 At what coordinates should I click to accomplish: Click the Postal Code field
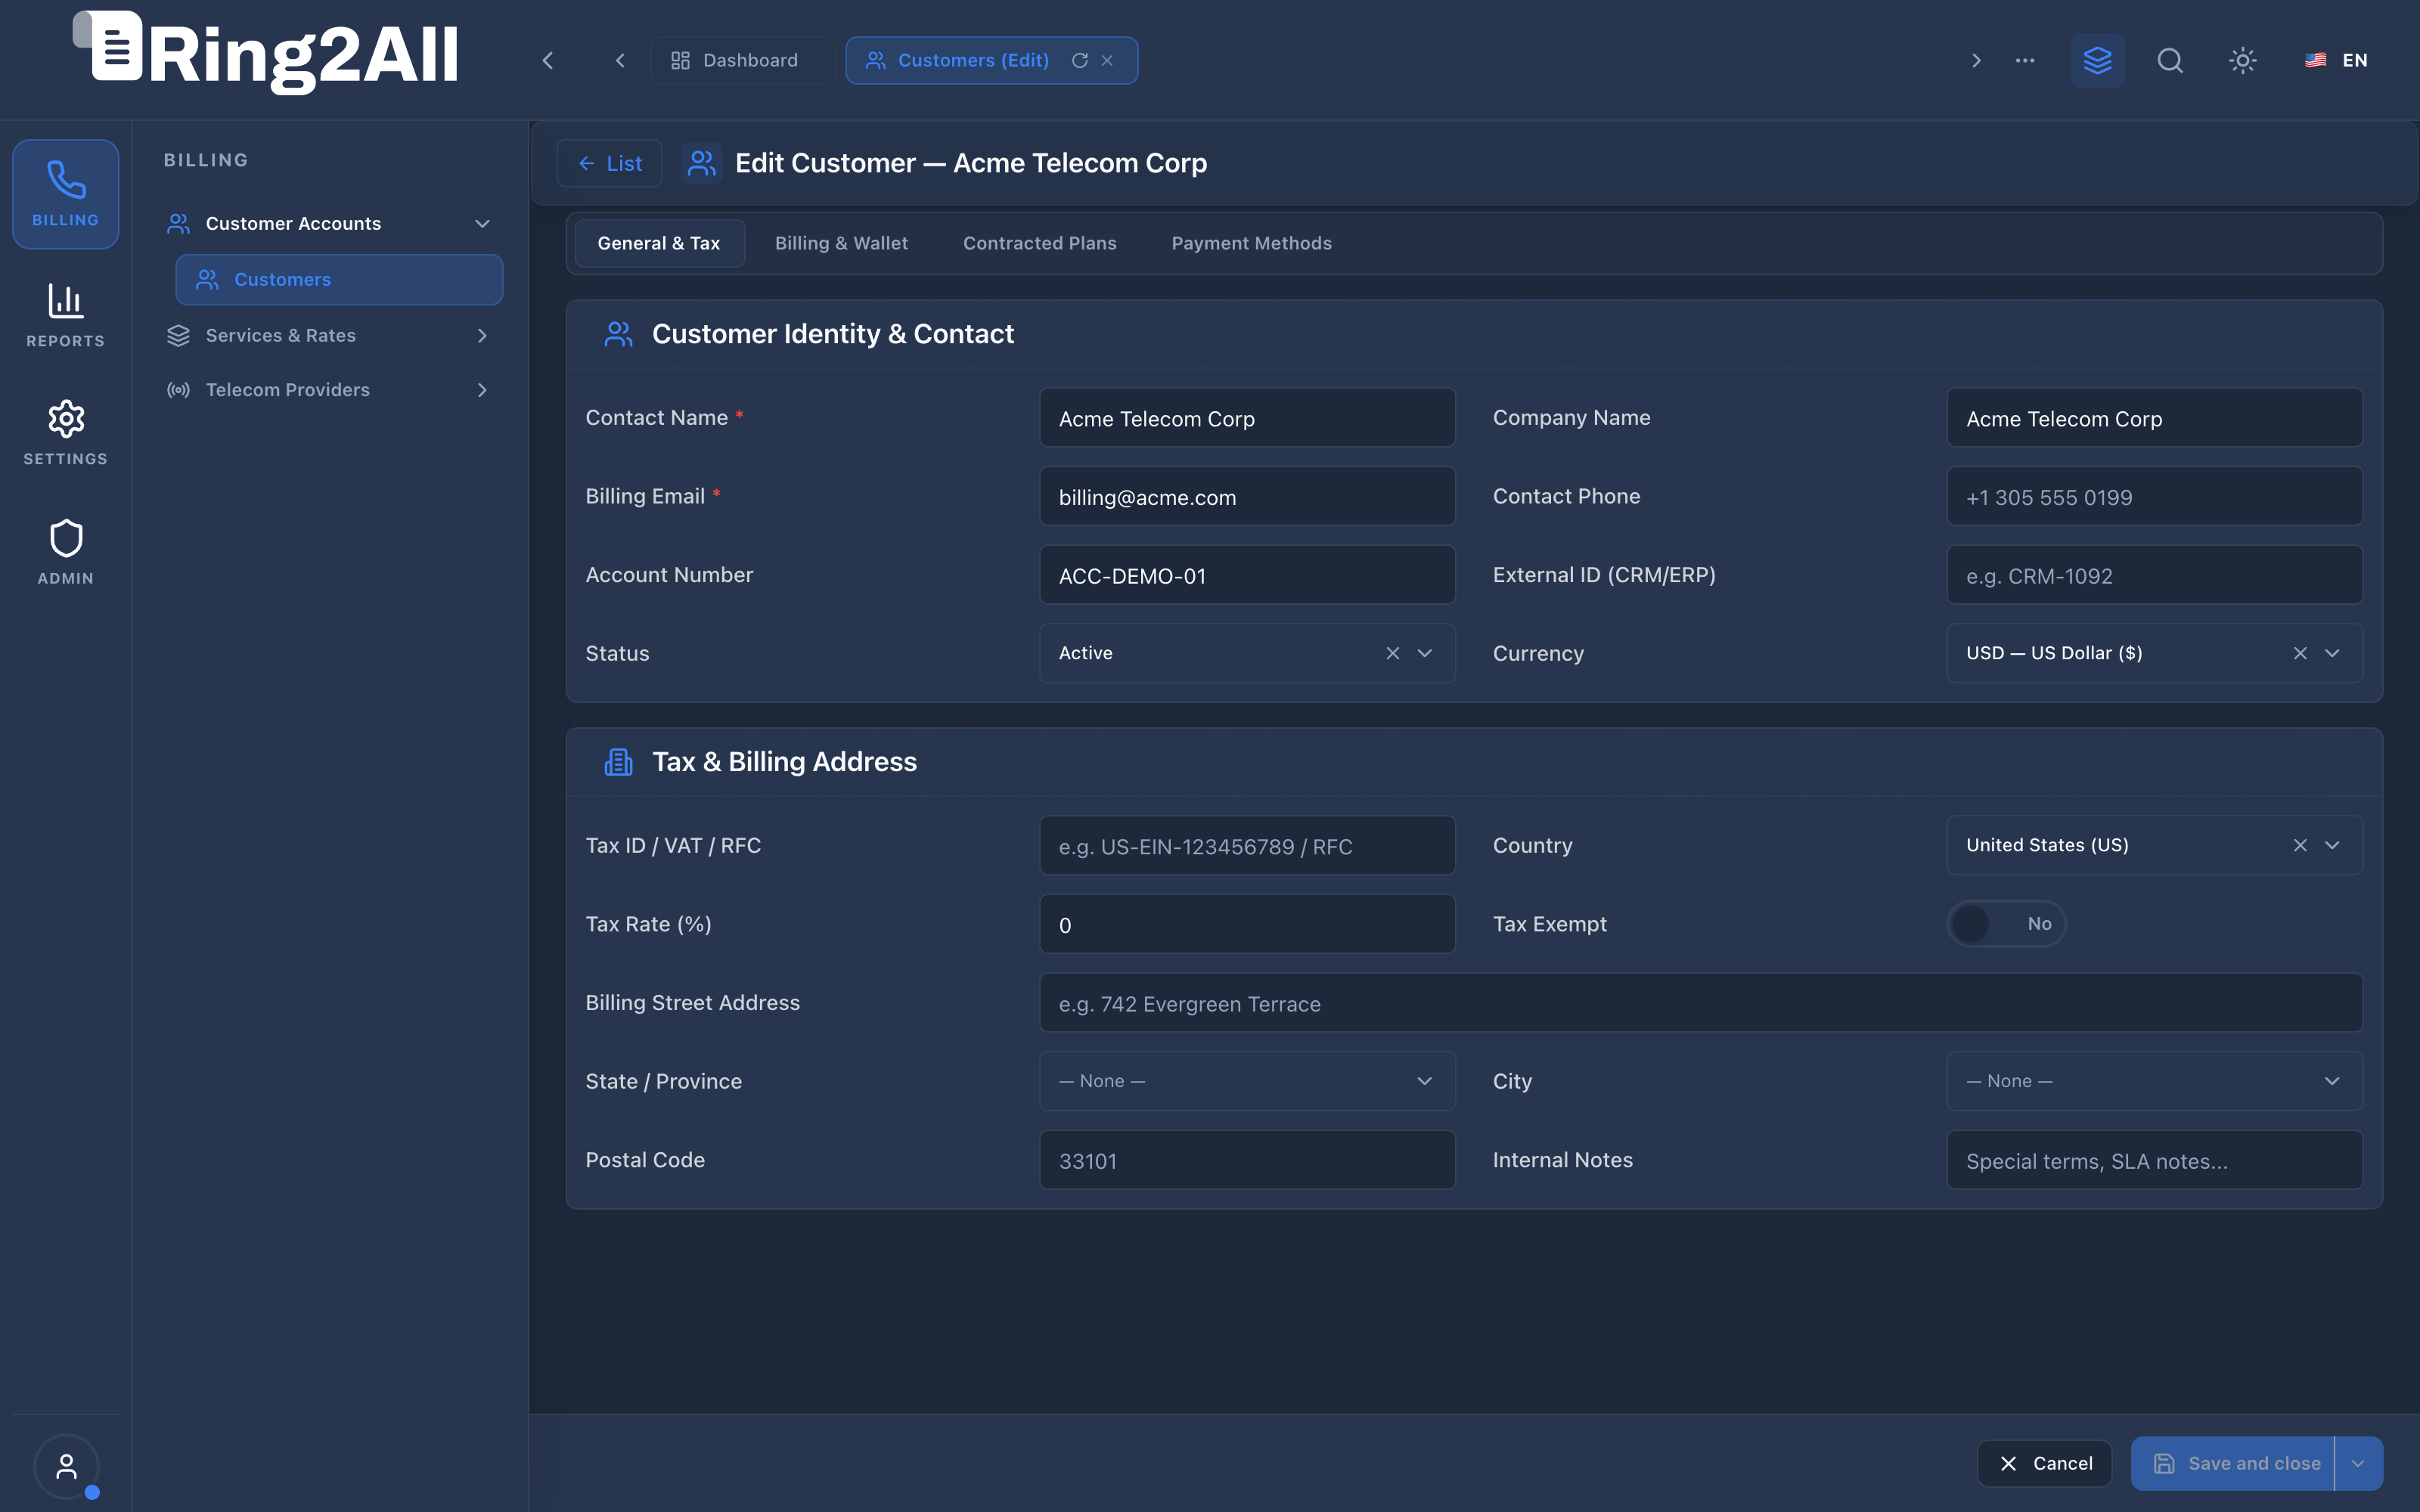click(x=1247, y=1160)
